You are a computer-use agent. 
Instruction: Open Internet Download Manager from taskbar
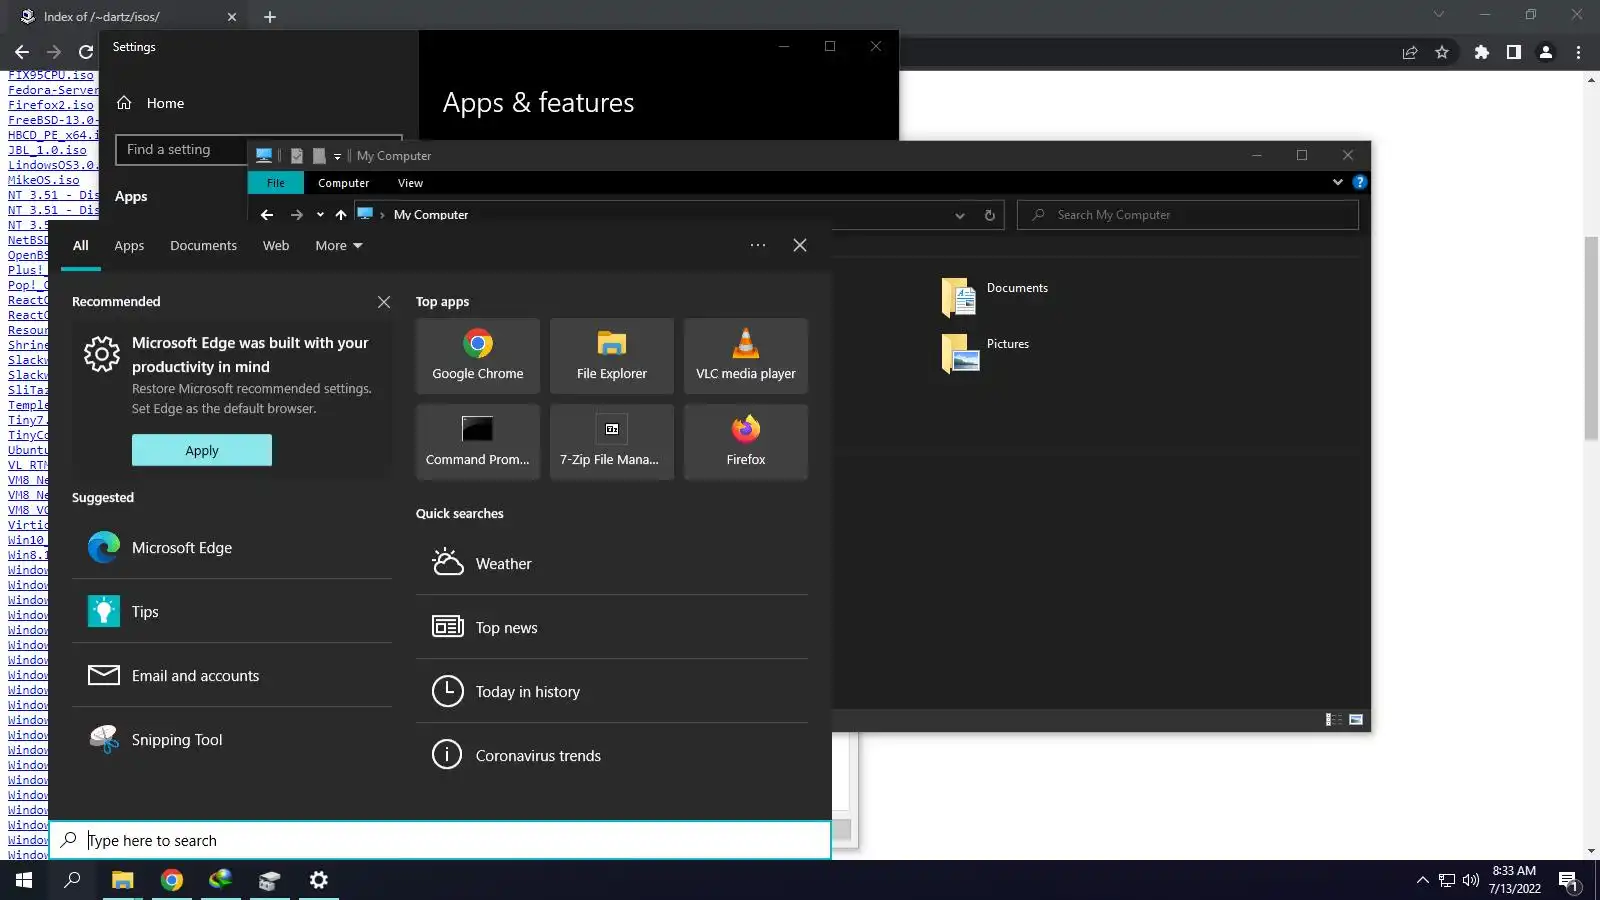click(x=220, y=880)
